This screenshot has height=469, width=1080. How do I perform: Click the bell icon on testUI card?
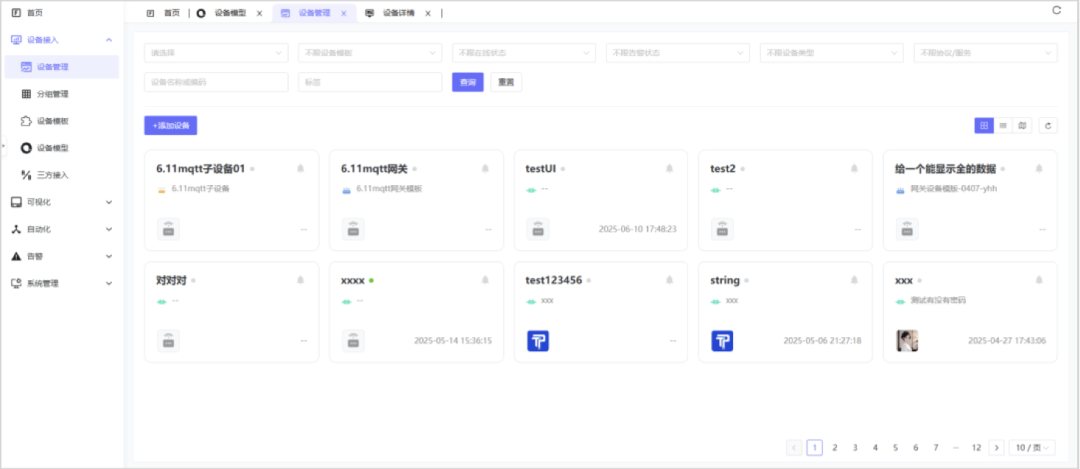[670, 169]
